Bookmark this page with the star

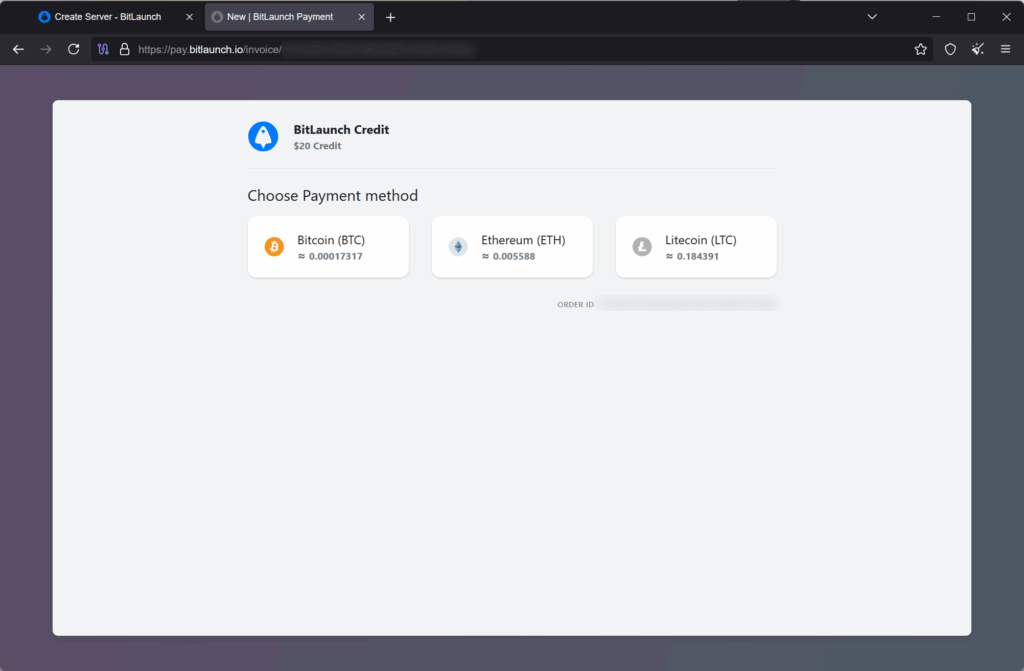click(x=921, y=49)
